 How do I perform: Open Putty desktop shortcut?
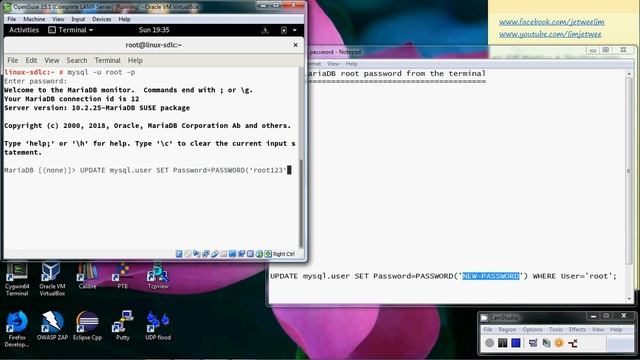pos(122,326)
